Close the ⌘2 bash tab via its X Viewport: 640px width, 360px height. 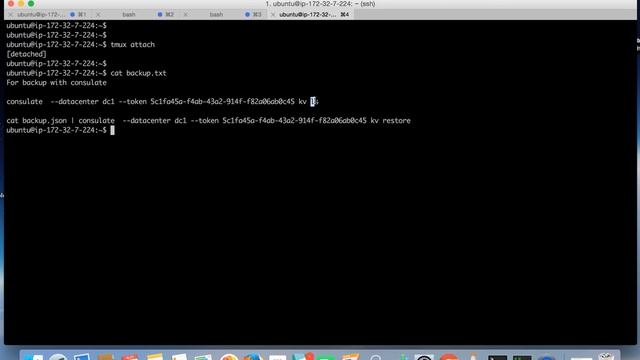pyautogui.click(x=98, y=14)
